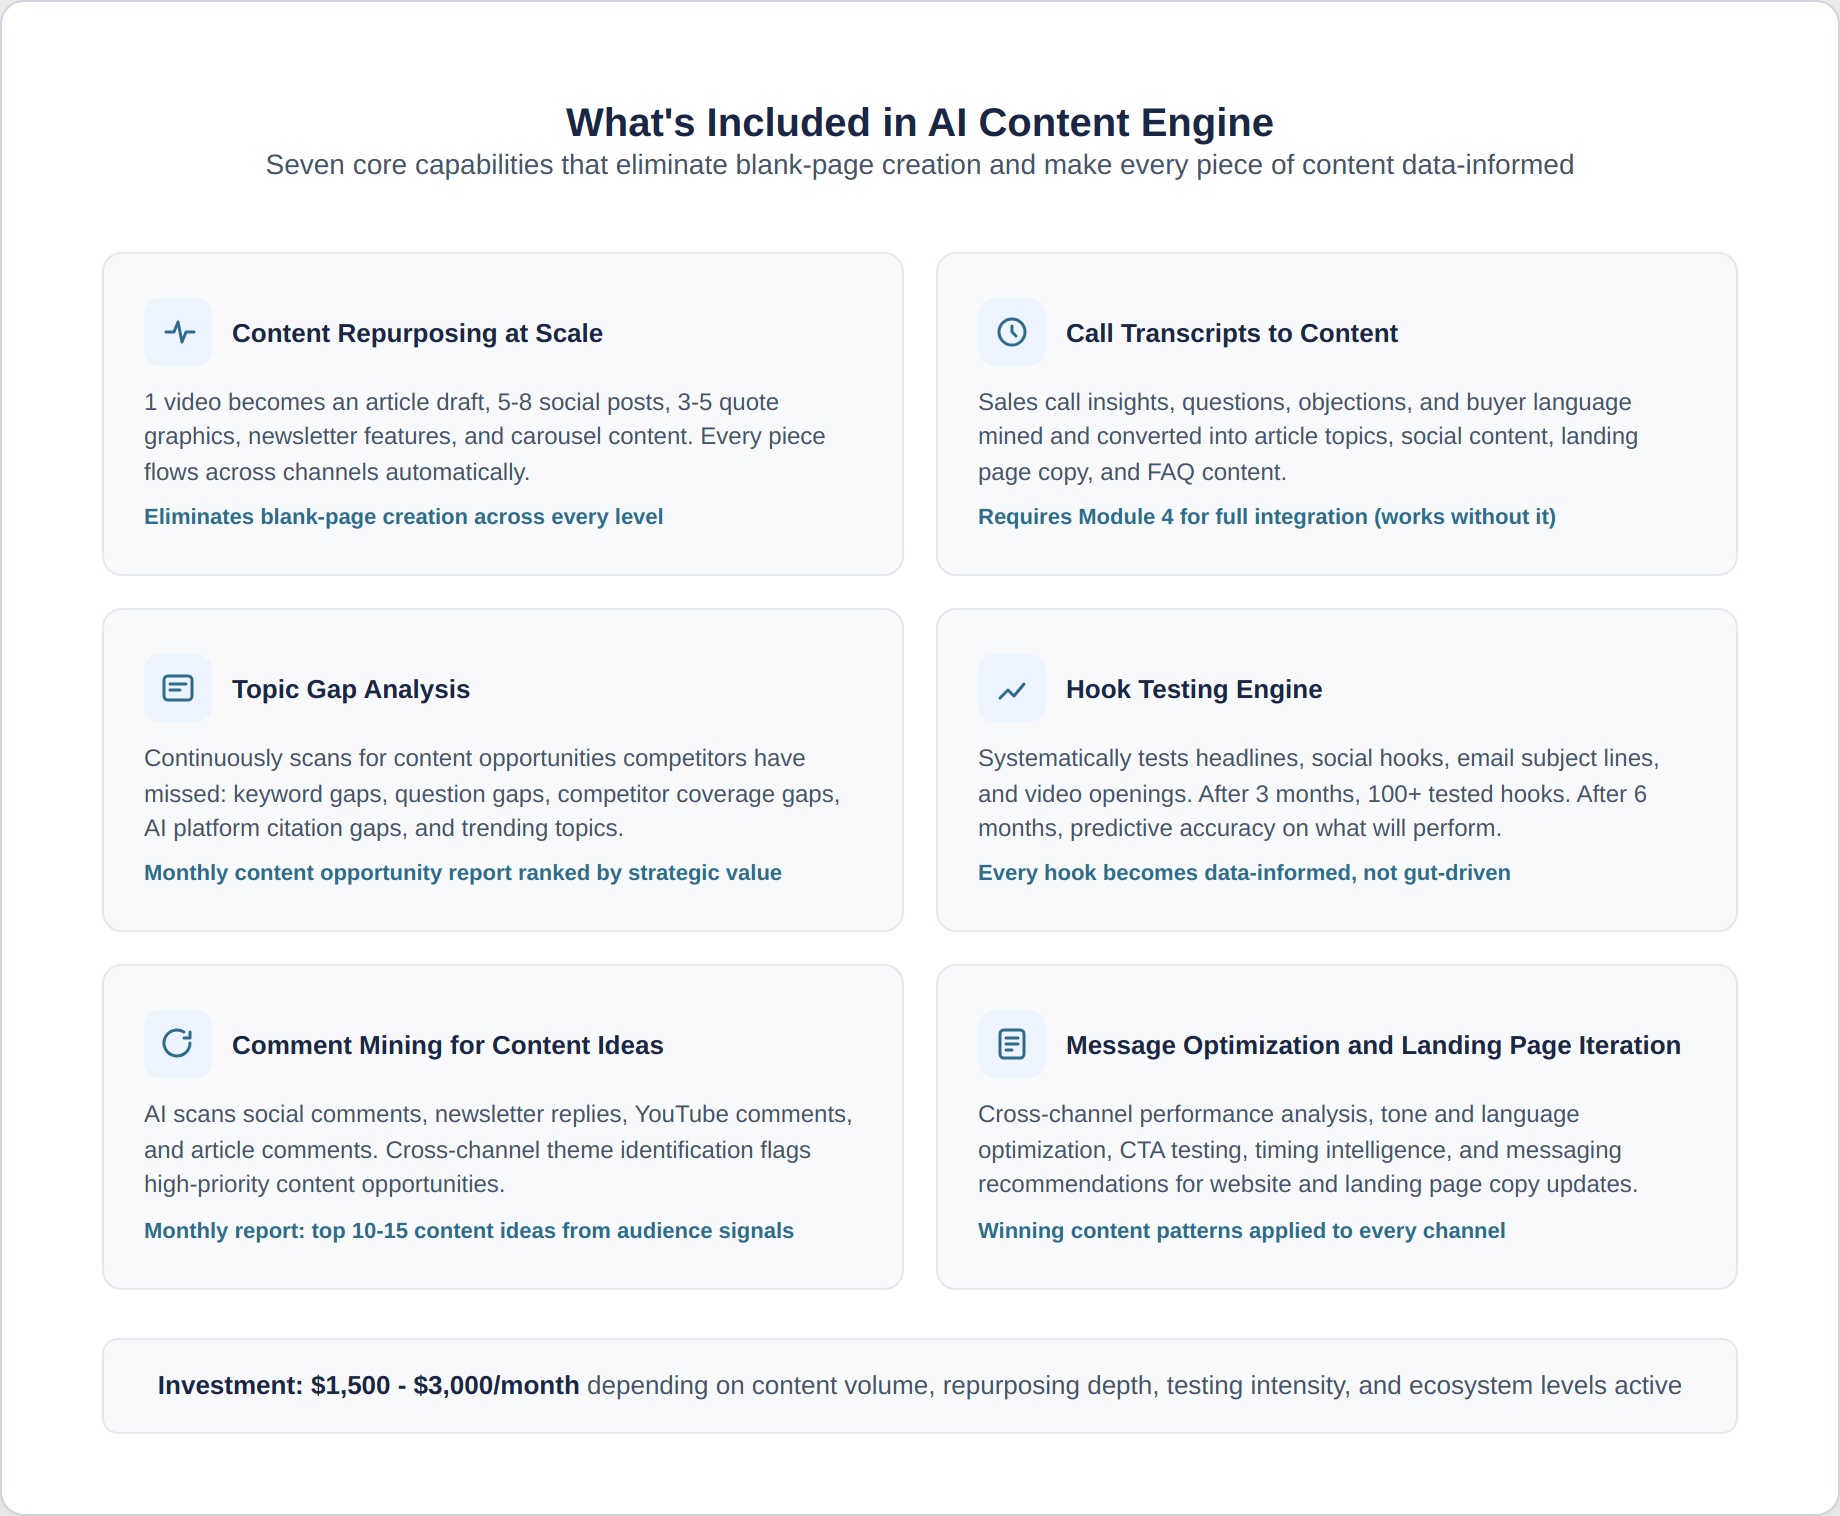The height and width of the screenshot is (1516, 1840).
Task: Click "Every hook becomes data-informed" text
Action: pos(1243,873)
